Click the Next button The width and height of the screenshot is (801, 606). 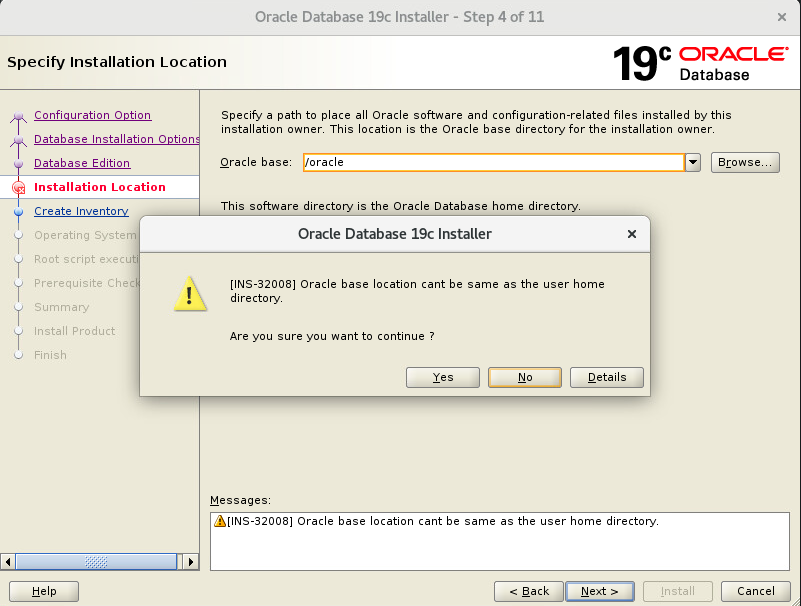600,591
